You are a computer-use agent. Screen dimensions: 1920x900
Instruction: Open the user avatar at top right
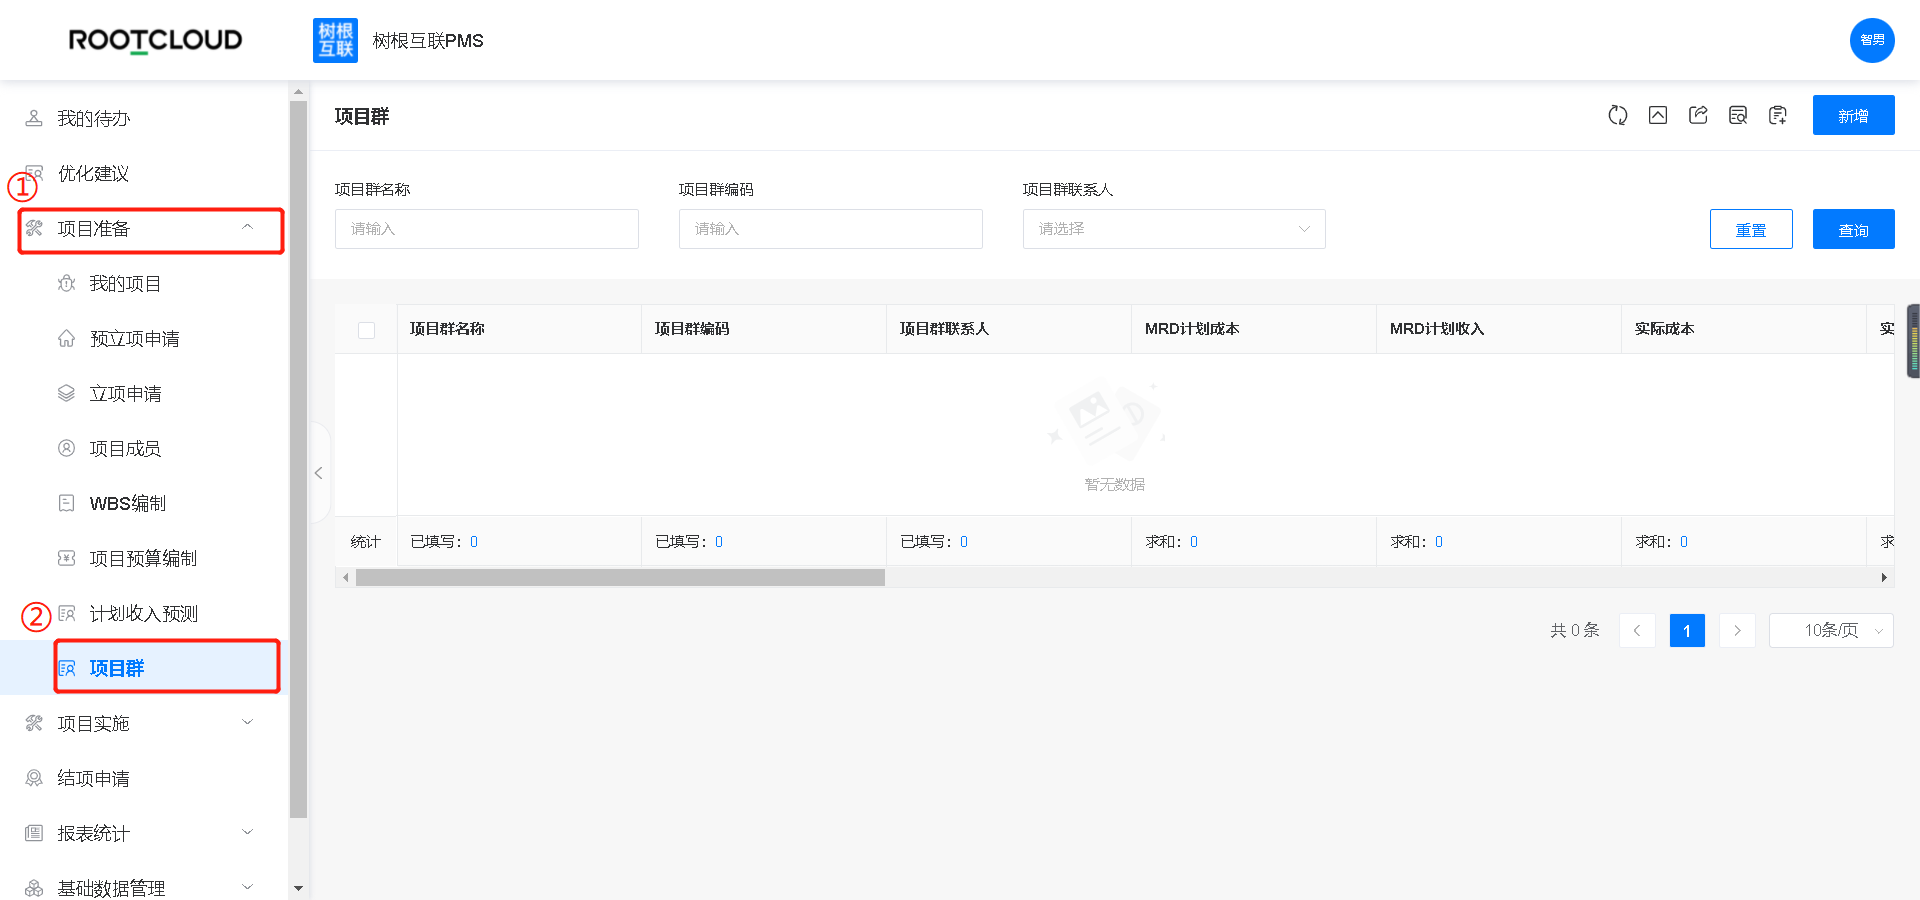pyautogui.click(x=1872, y=40)
